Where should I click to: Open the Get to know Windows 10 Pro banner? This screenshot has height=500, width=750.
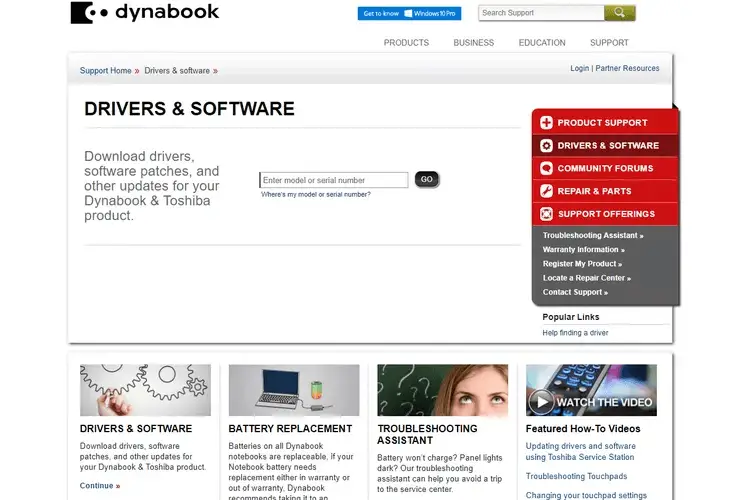tap(409, 13)
